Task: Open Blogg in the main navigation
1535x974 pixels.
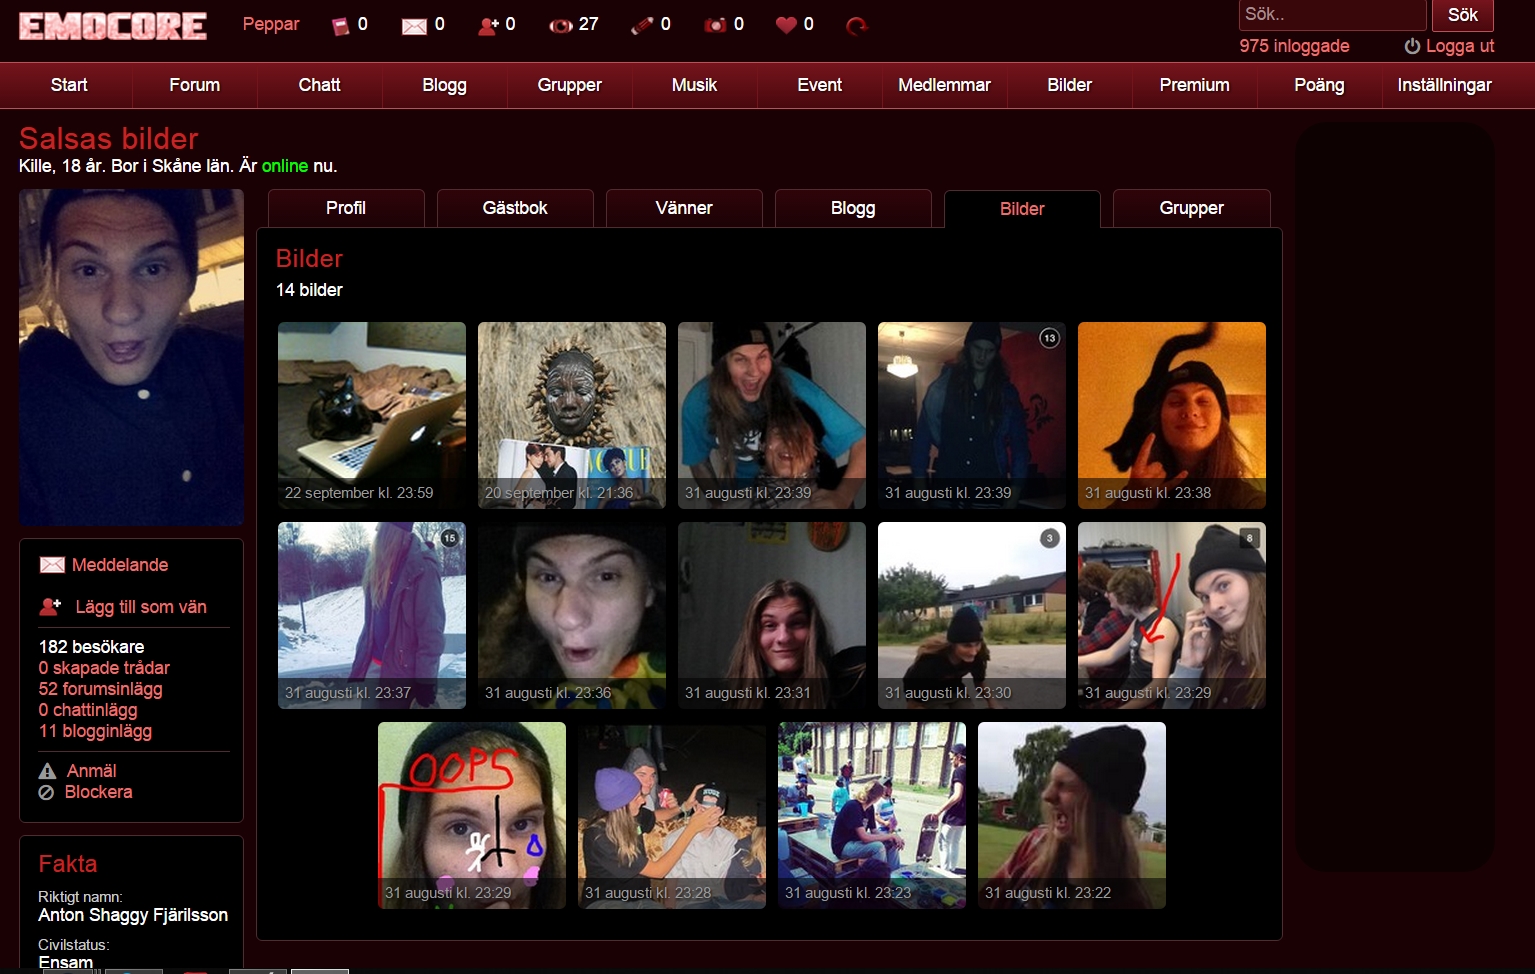Action: 445,85
